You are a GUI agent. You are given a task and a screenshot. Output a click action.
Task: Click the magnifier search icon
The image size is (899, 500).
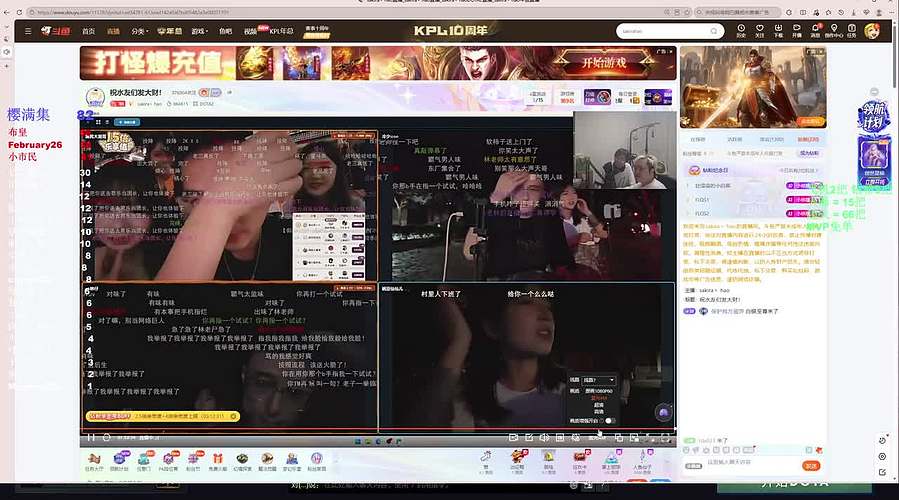(714, 31)
